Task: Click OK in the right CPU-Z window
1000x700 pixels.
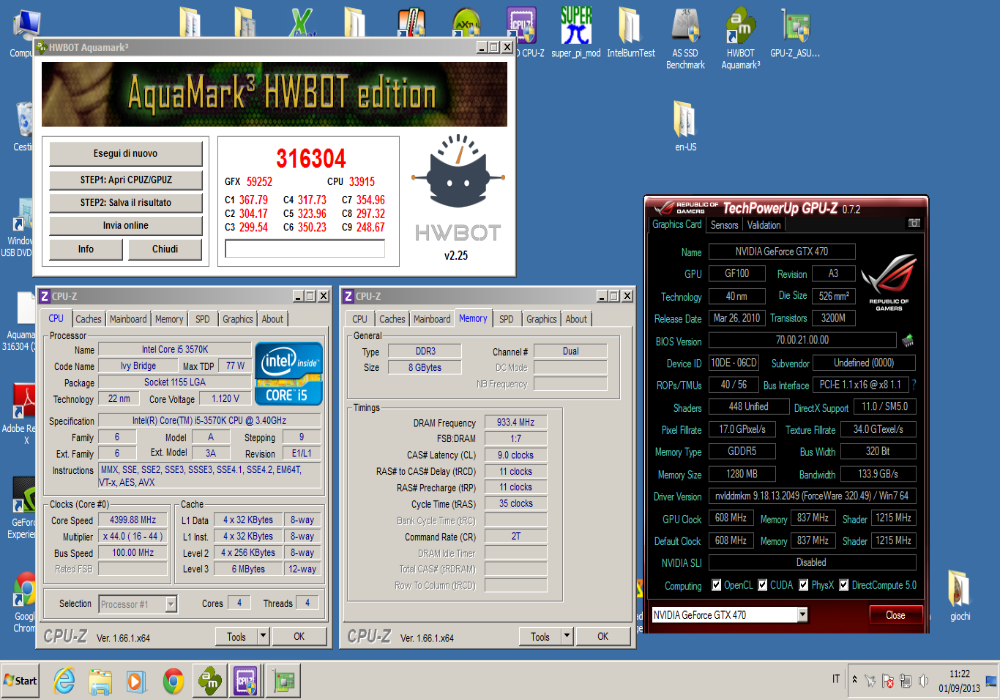Action: coord(603,636)
